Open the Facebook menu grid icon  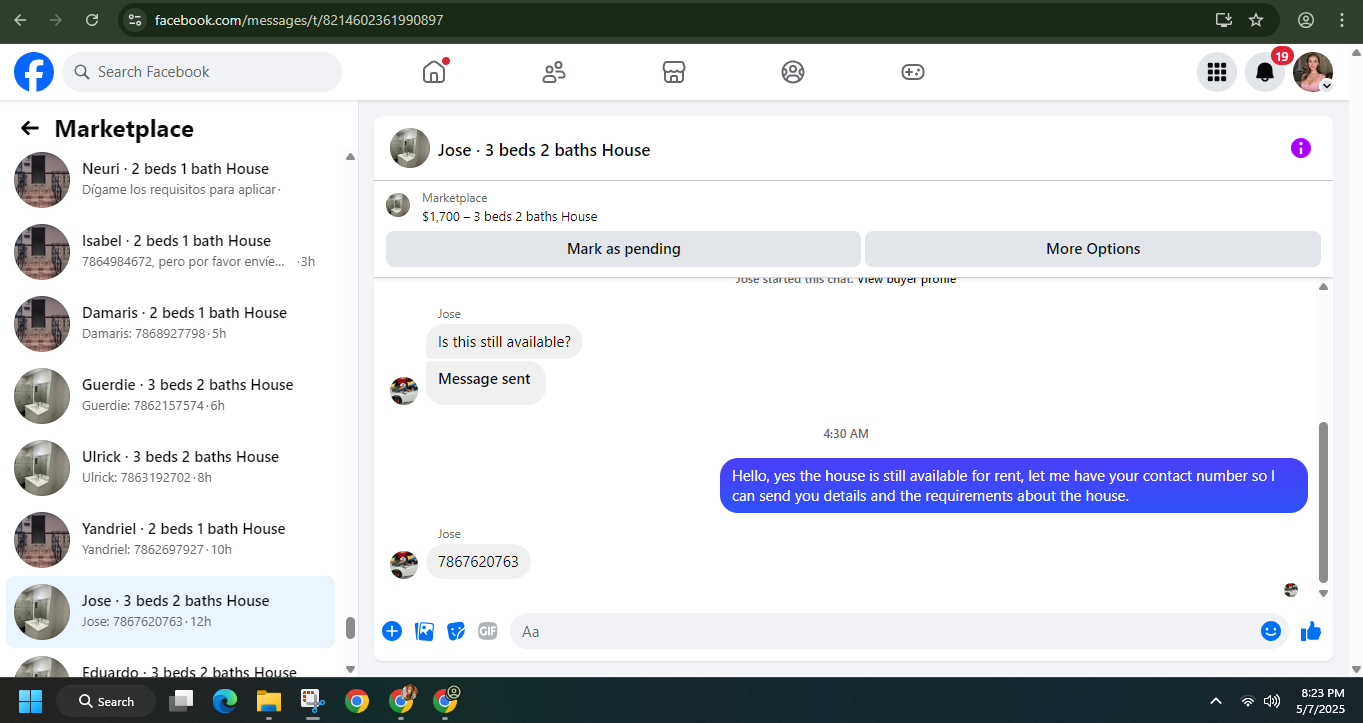[x=1217, y=72]
